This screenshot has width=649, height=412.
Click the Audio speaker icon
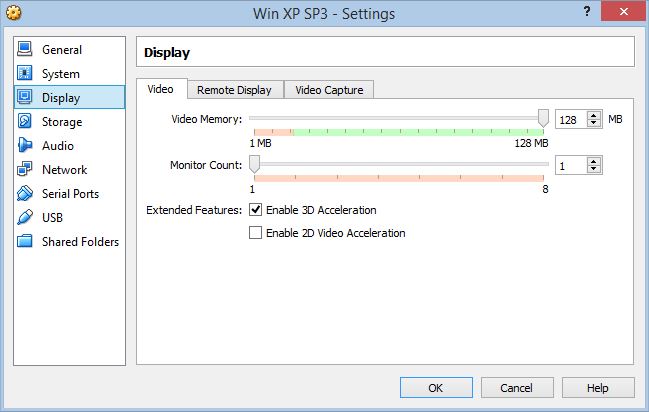coord(24,145)
